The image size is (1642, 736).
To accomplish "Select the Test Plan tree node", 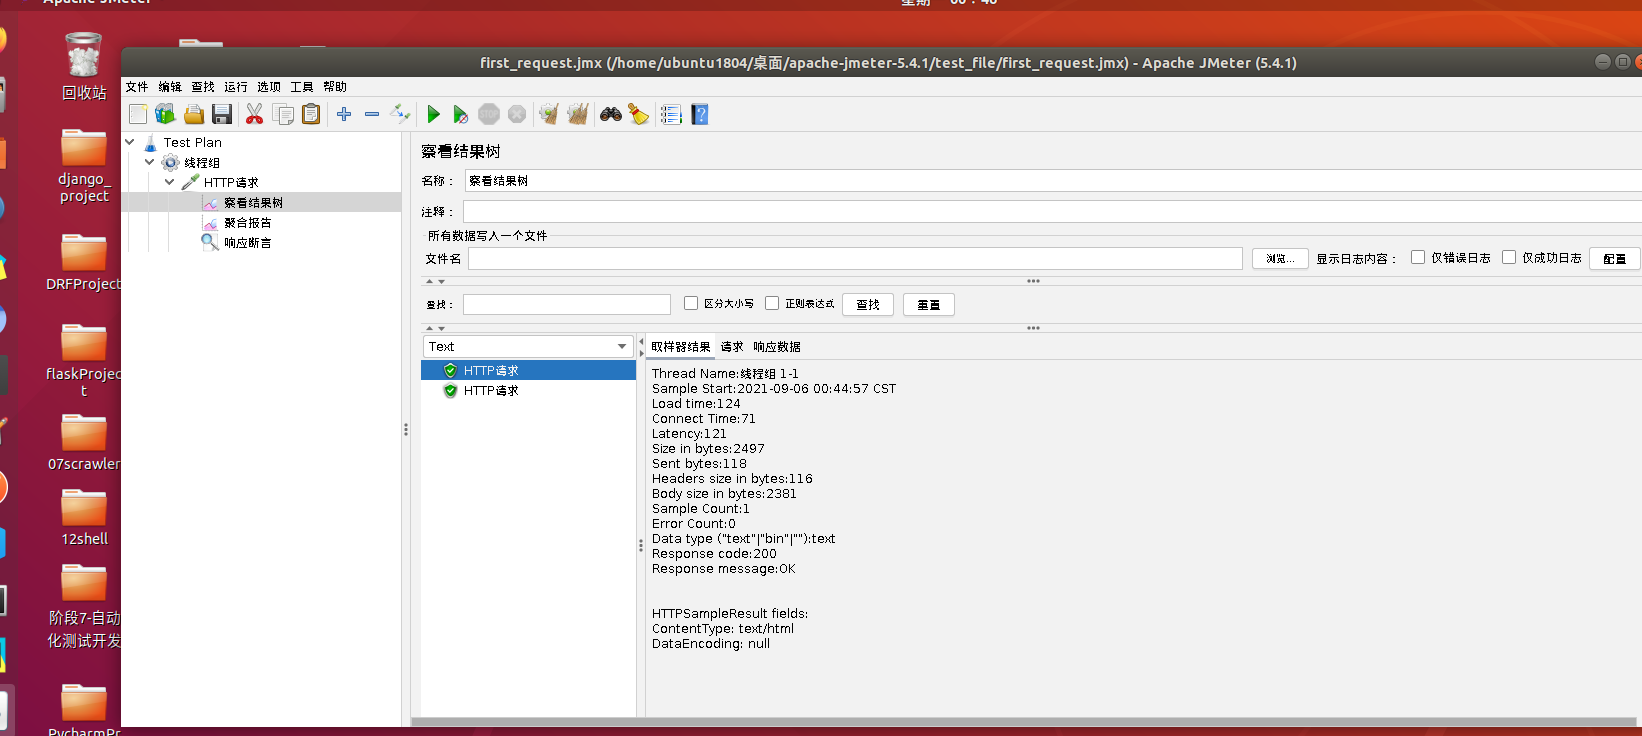I will coord(193,143).
